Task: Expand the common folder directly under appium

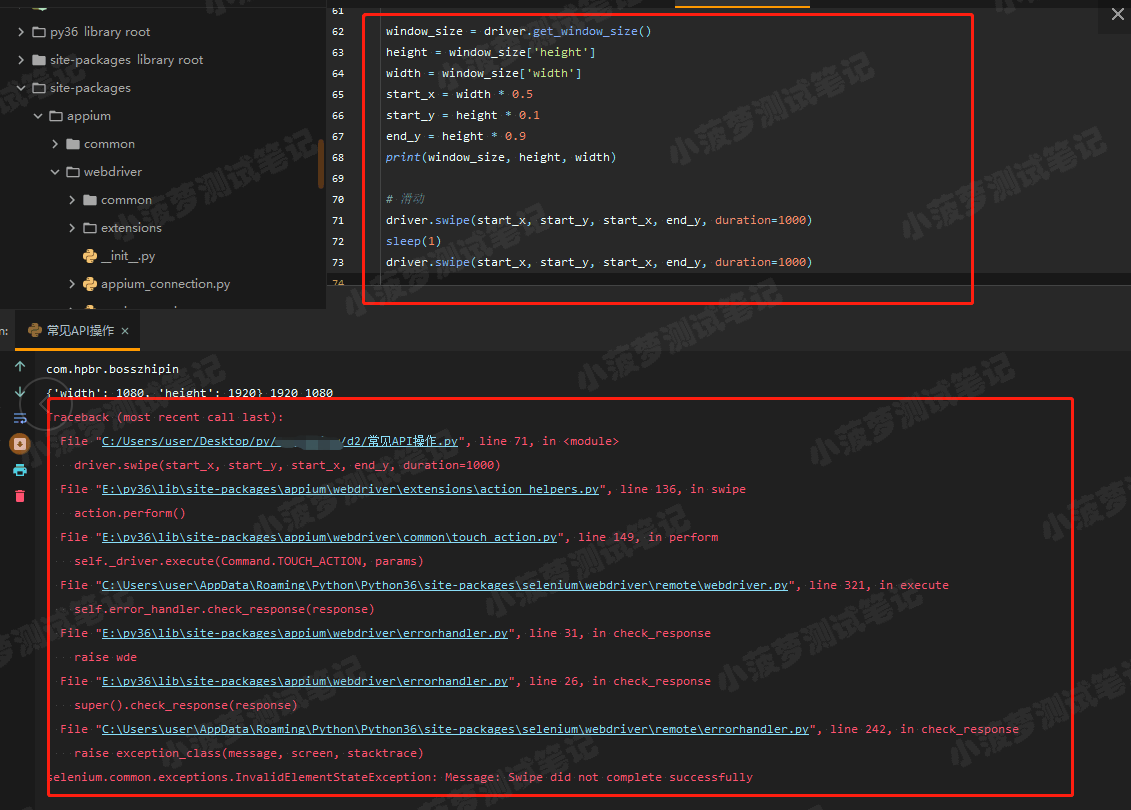Action: pos(55,144)
